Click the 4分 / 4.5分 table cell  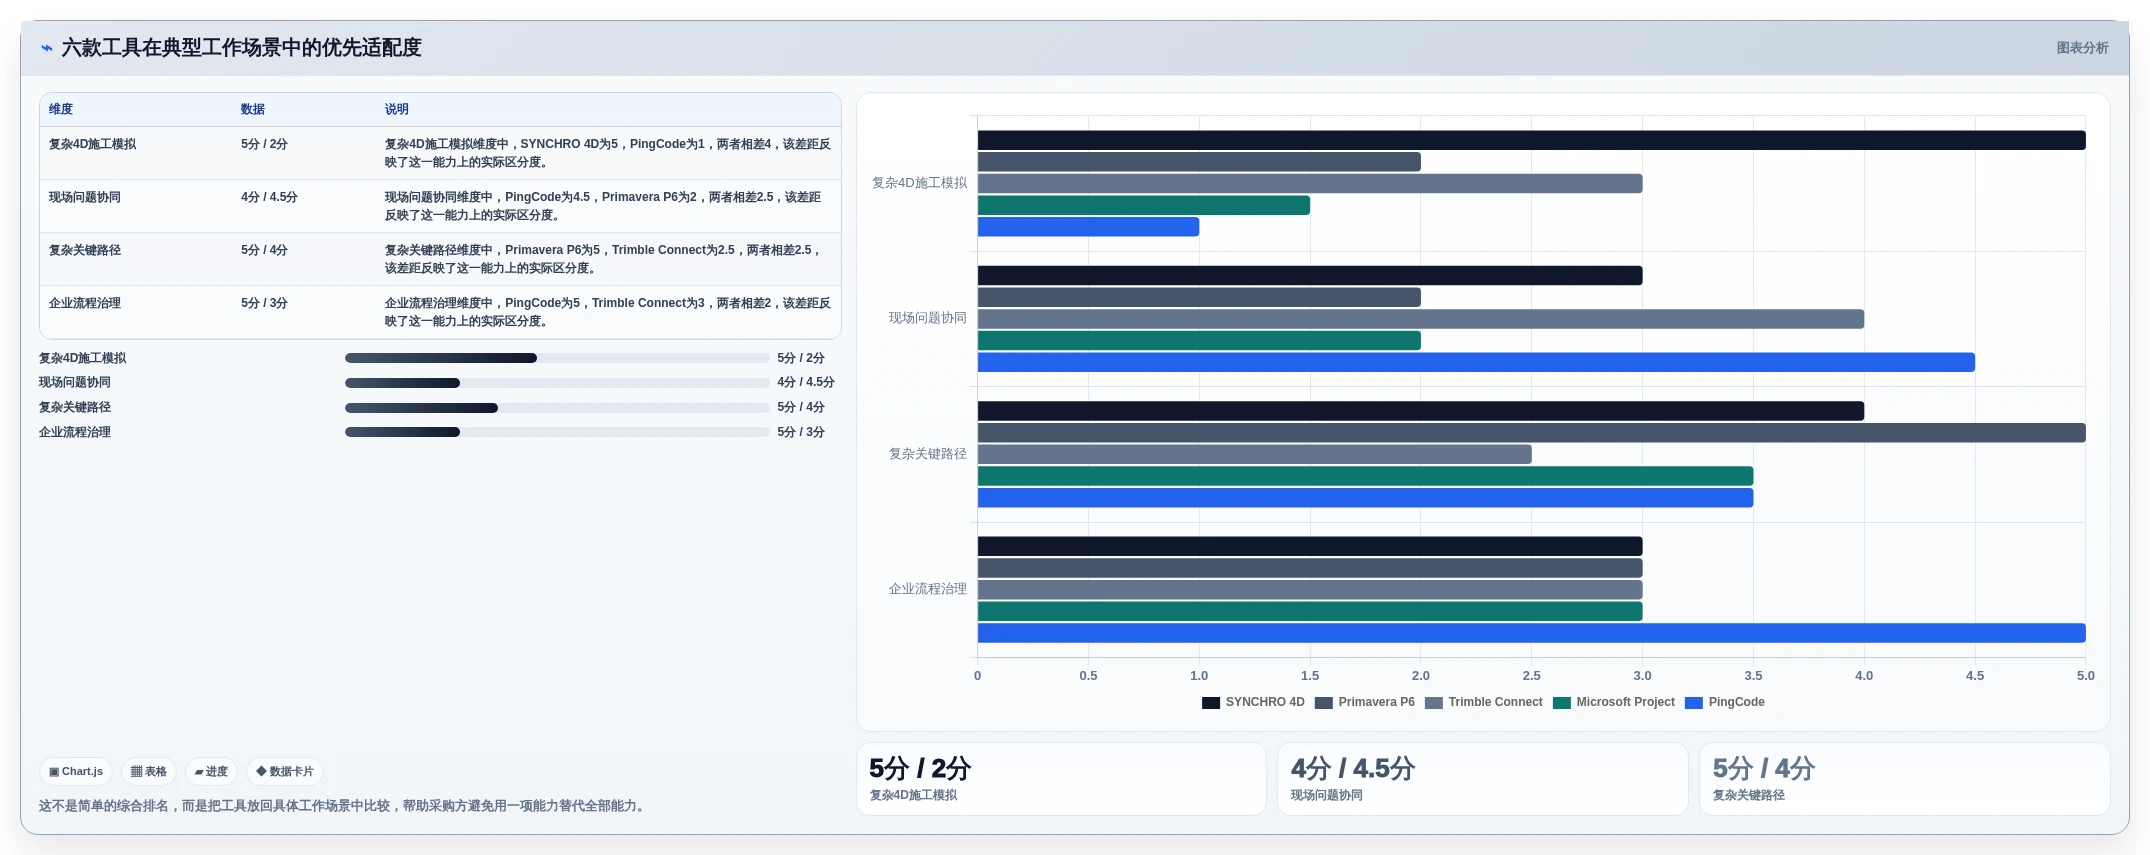pos(269,197)
